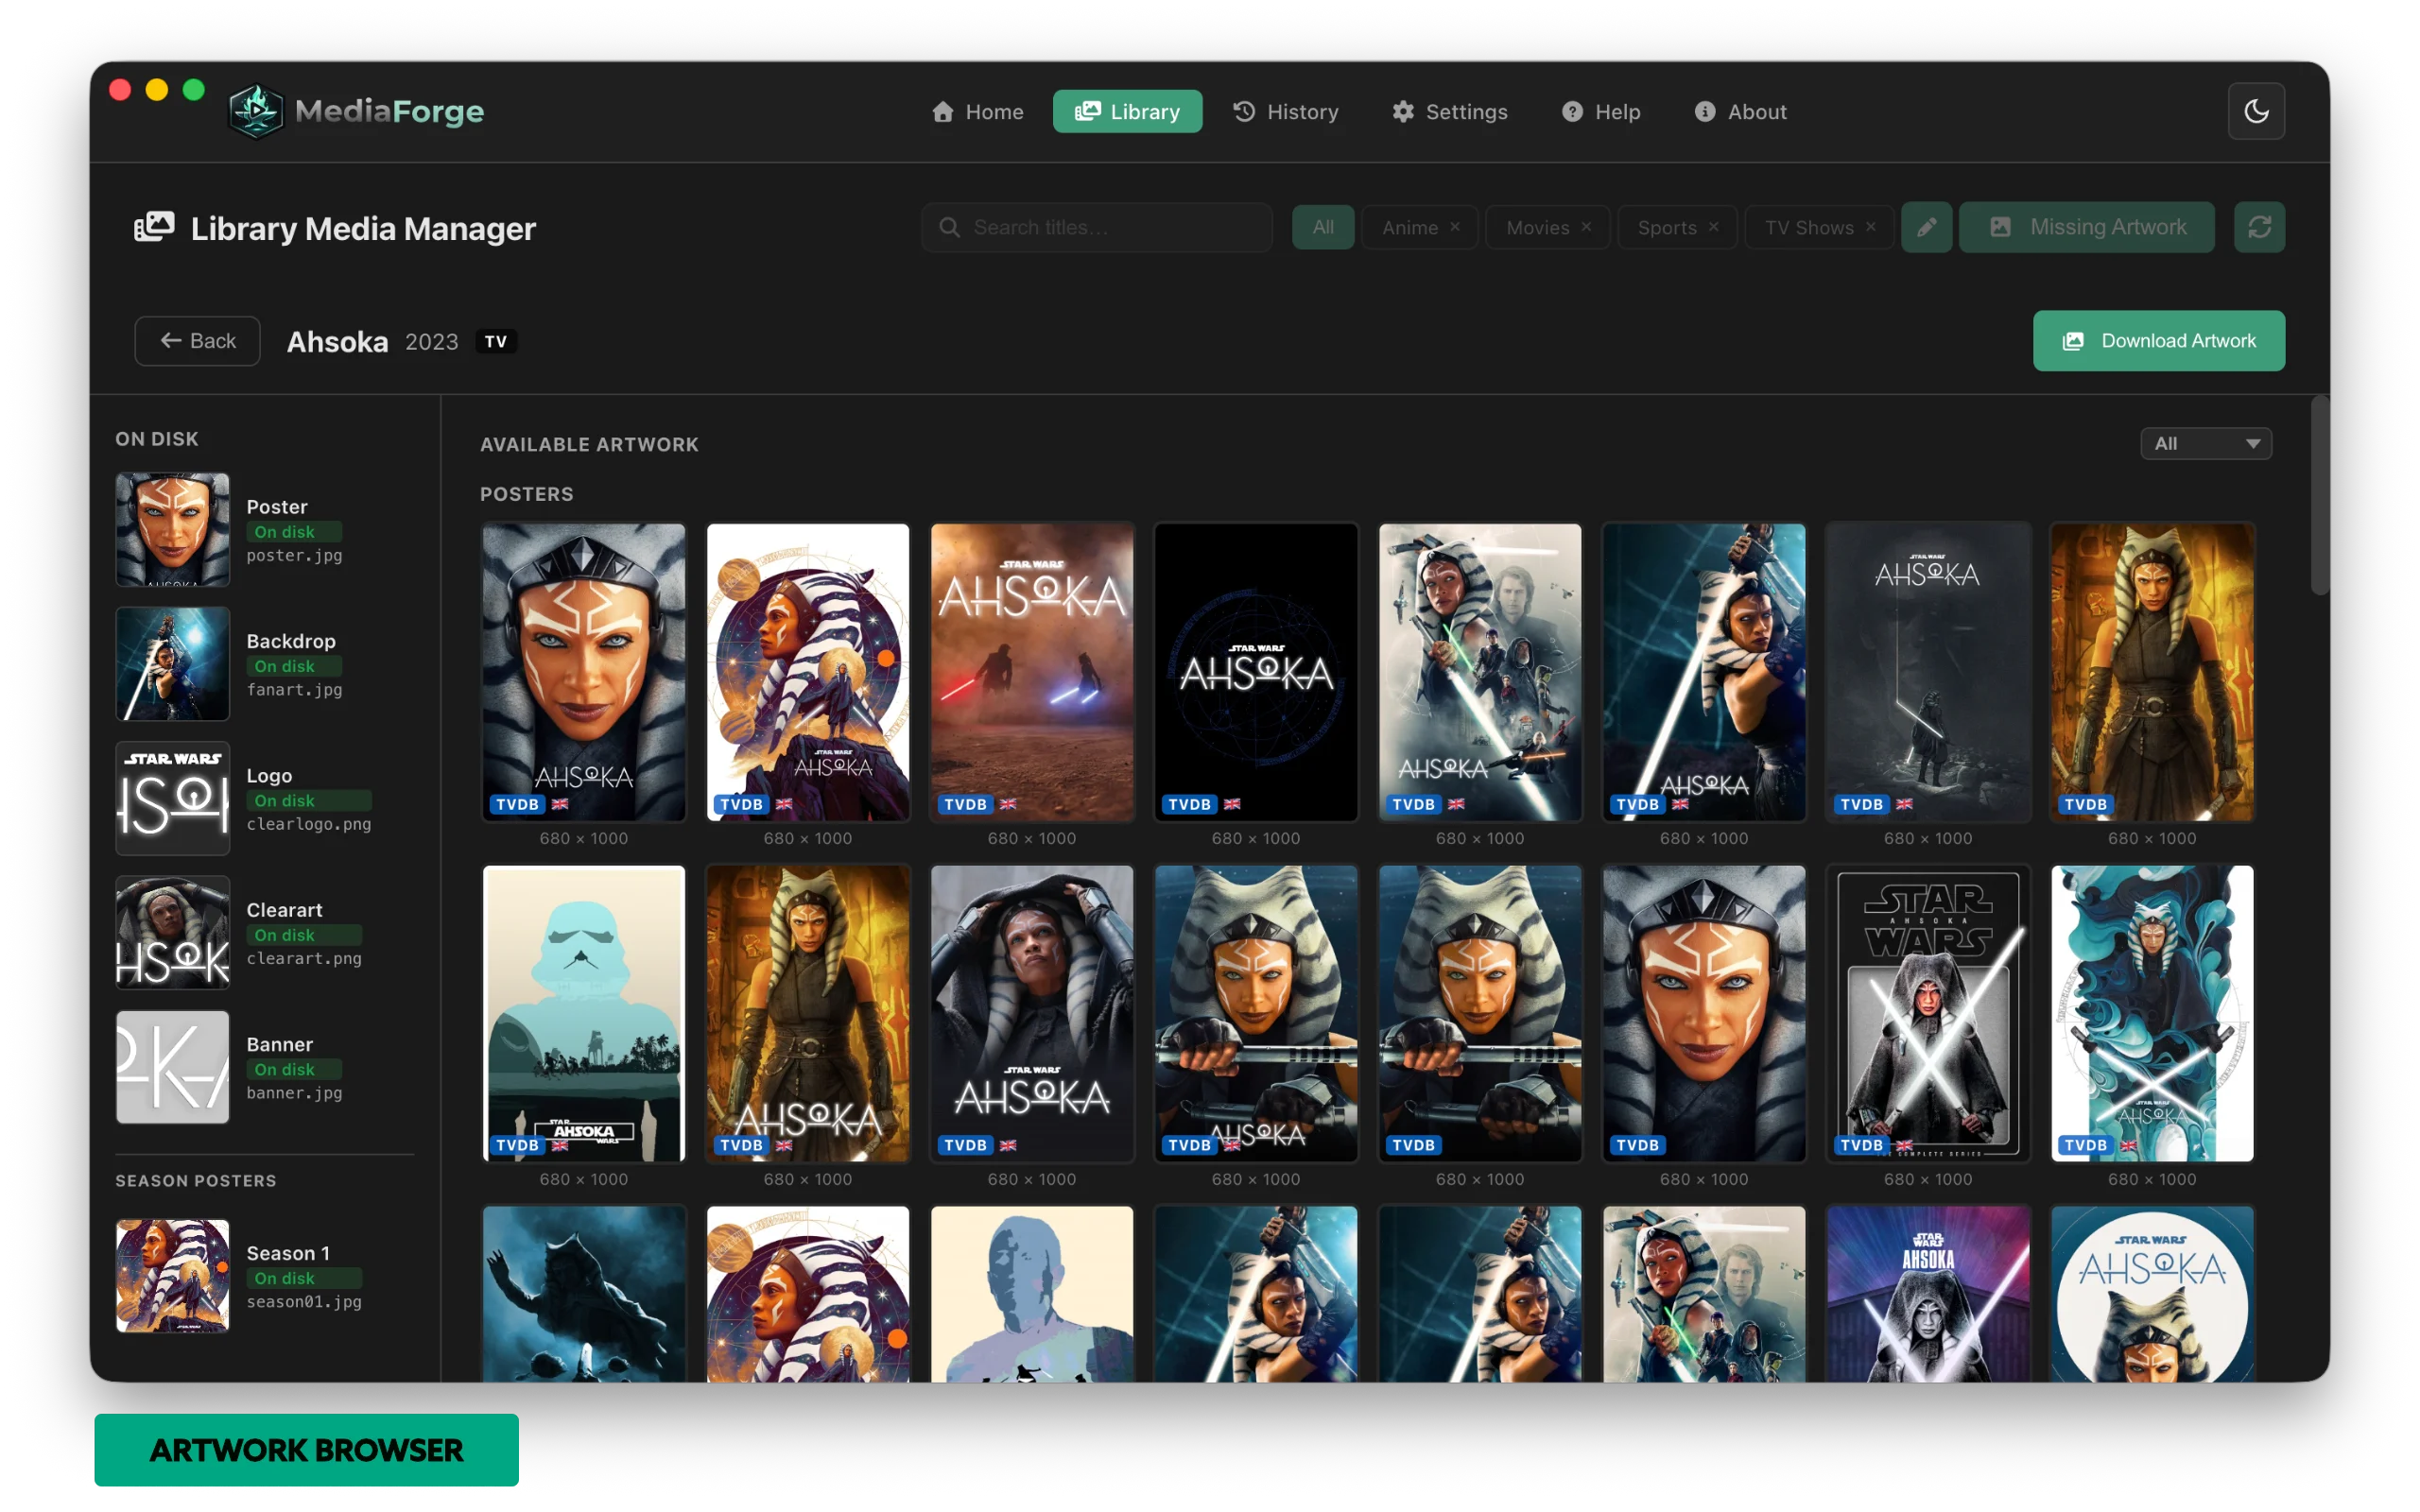2420x1512 pixels.
Task: Click the History clock icon
Action: (1244, 112)
